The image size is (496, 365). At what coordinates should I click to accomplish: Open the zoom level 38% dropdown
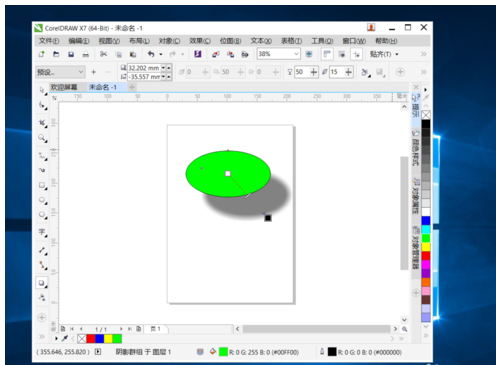296,54
